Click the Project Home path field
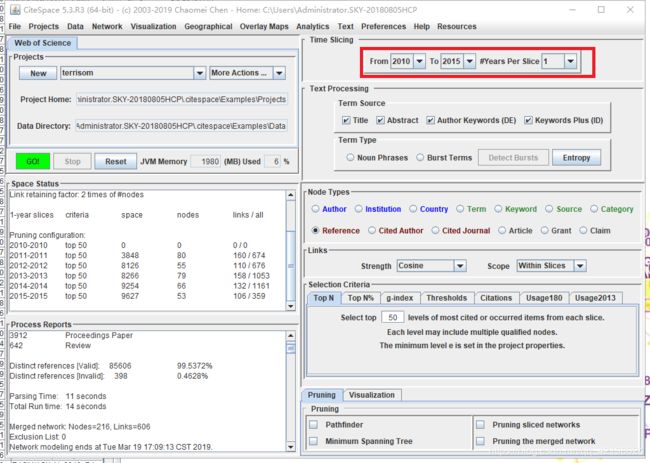 182,99
